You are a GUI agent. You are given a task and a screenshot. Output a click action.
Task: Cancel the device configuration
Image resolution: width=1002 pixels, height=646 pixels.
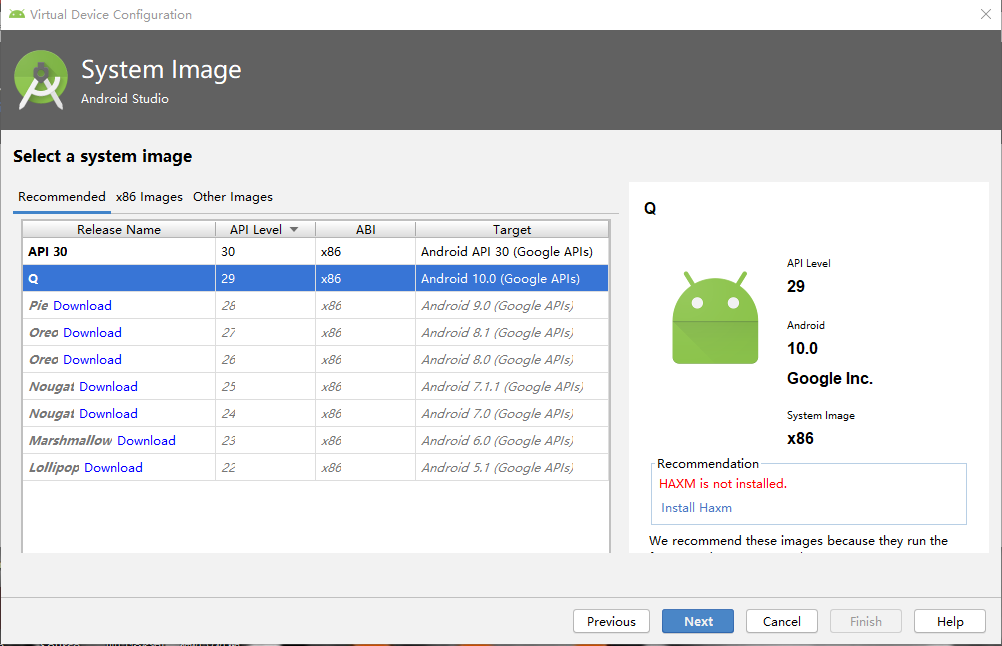pyautogui.click(x=781, y=621)
